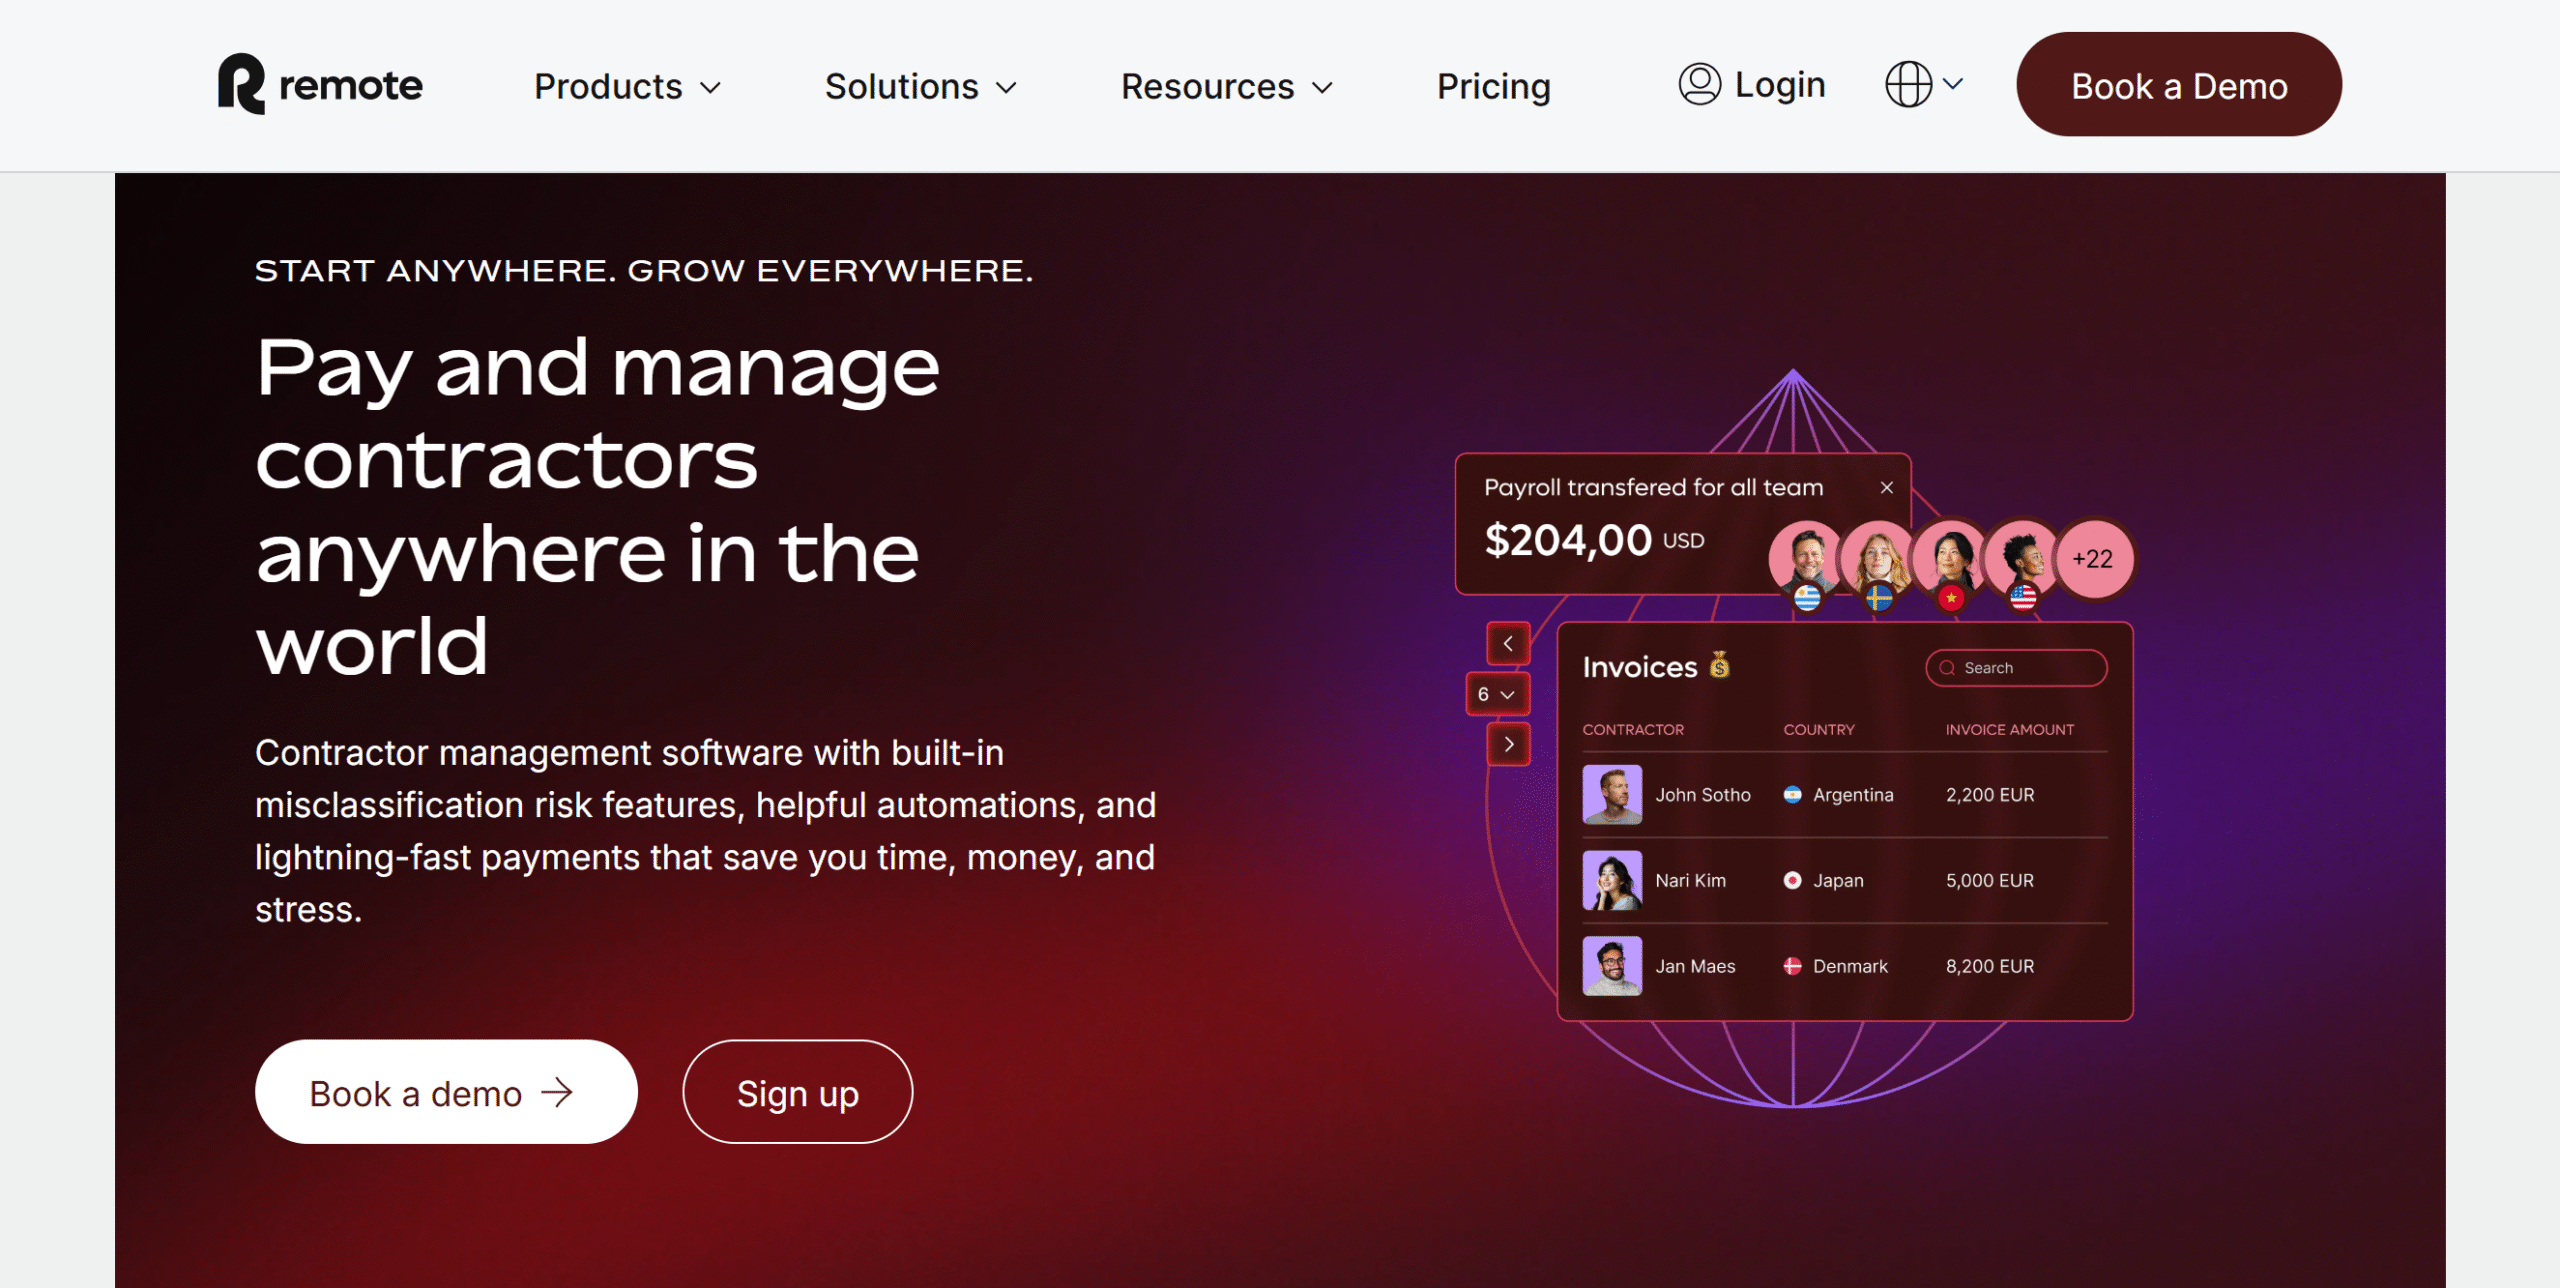Click the arrow in Book a demo

coord(557,1092)
